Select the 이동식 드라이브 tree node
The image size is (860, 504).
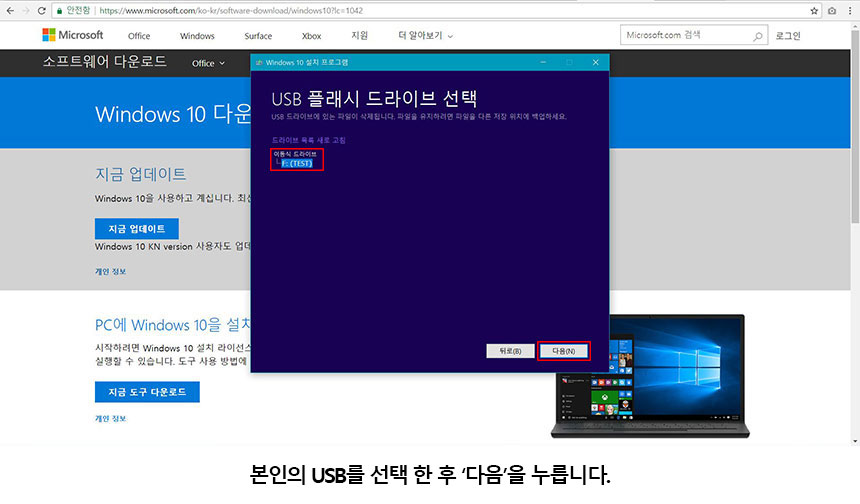tap(295, 154)
